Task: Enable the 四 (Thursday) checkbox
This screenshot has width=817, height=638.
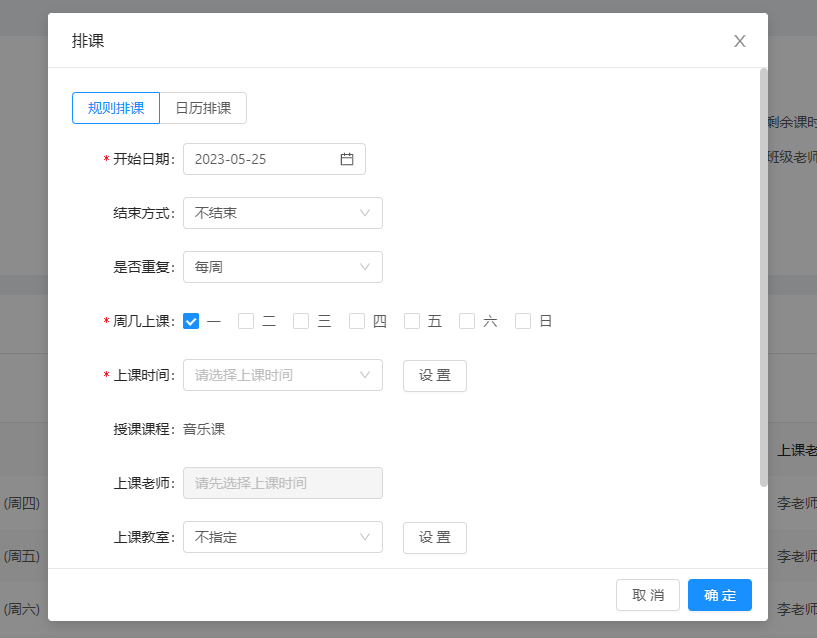Action: [357, 321]
